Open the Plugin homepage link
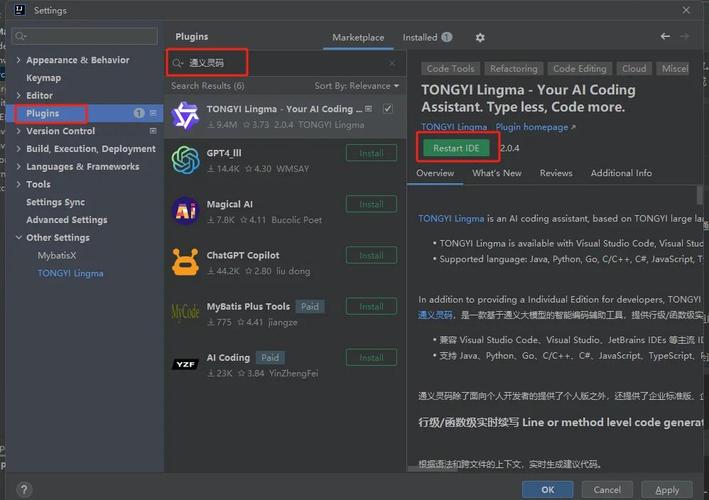 [535, 127]
